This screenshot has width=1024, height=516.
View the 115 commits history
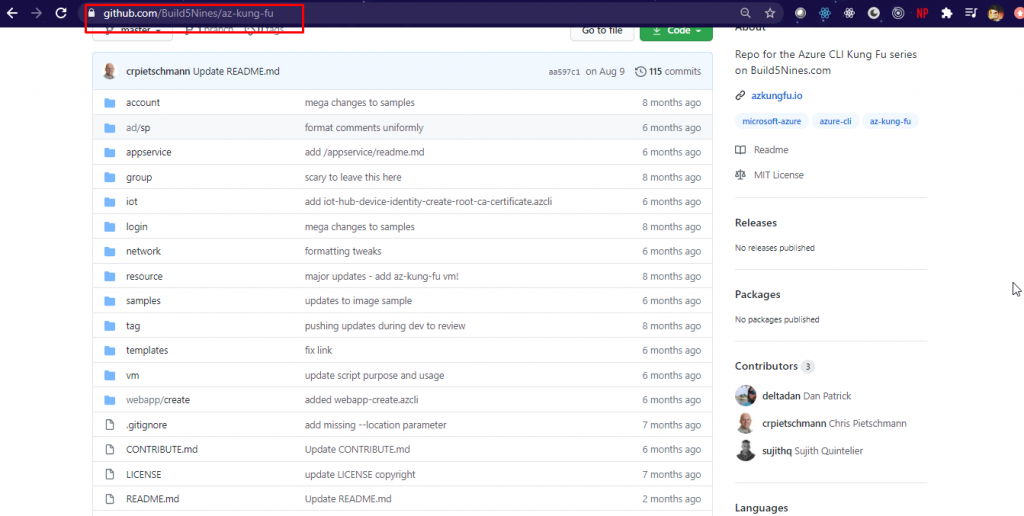tap(674, 72)
